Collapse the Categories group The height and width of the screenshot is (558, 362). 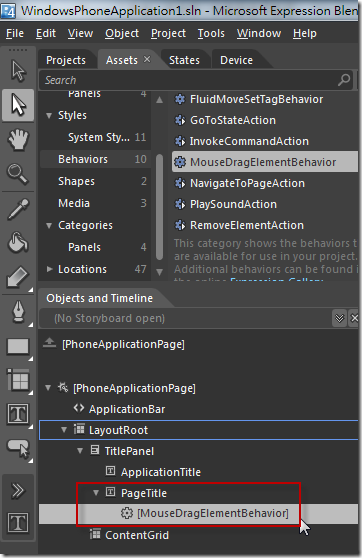49,225
